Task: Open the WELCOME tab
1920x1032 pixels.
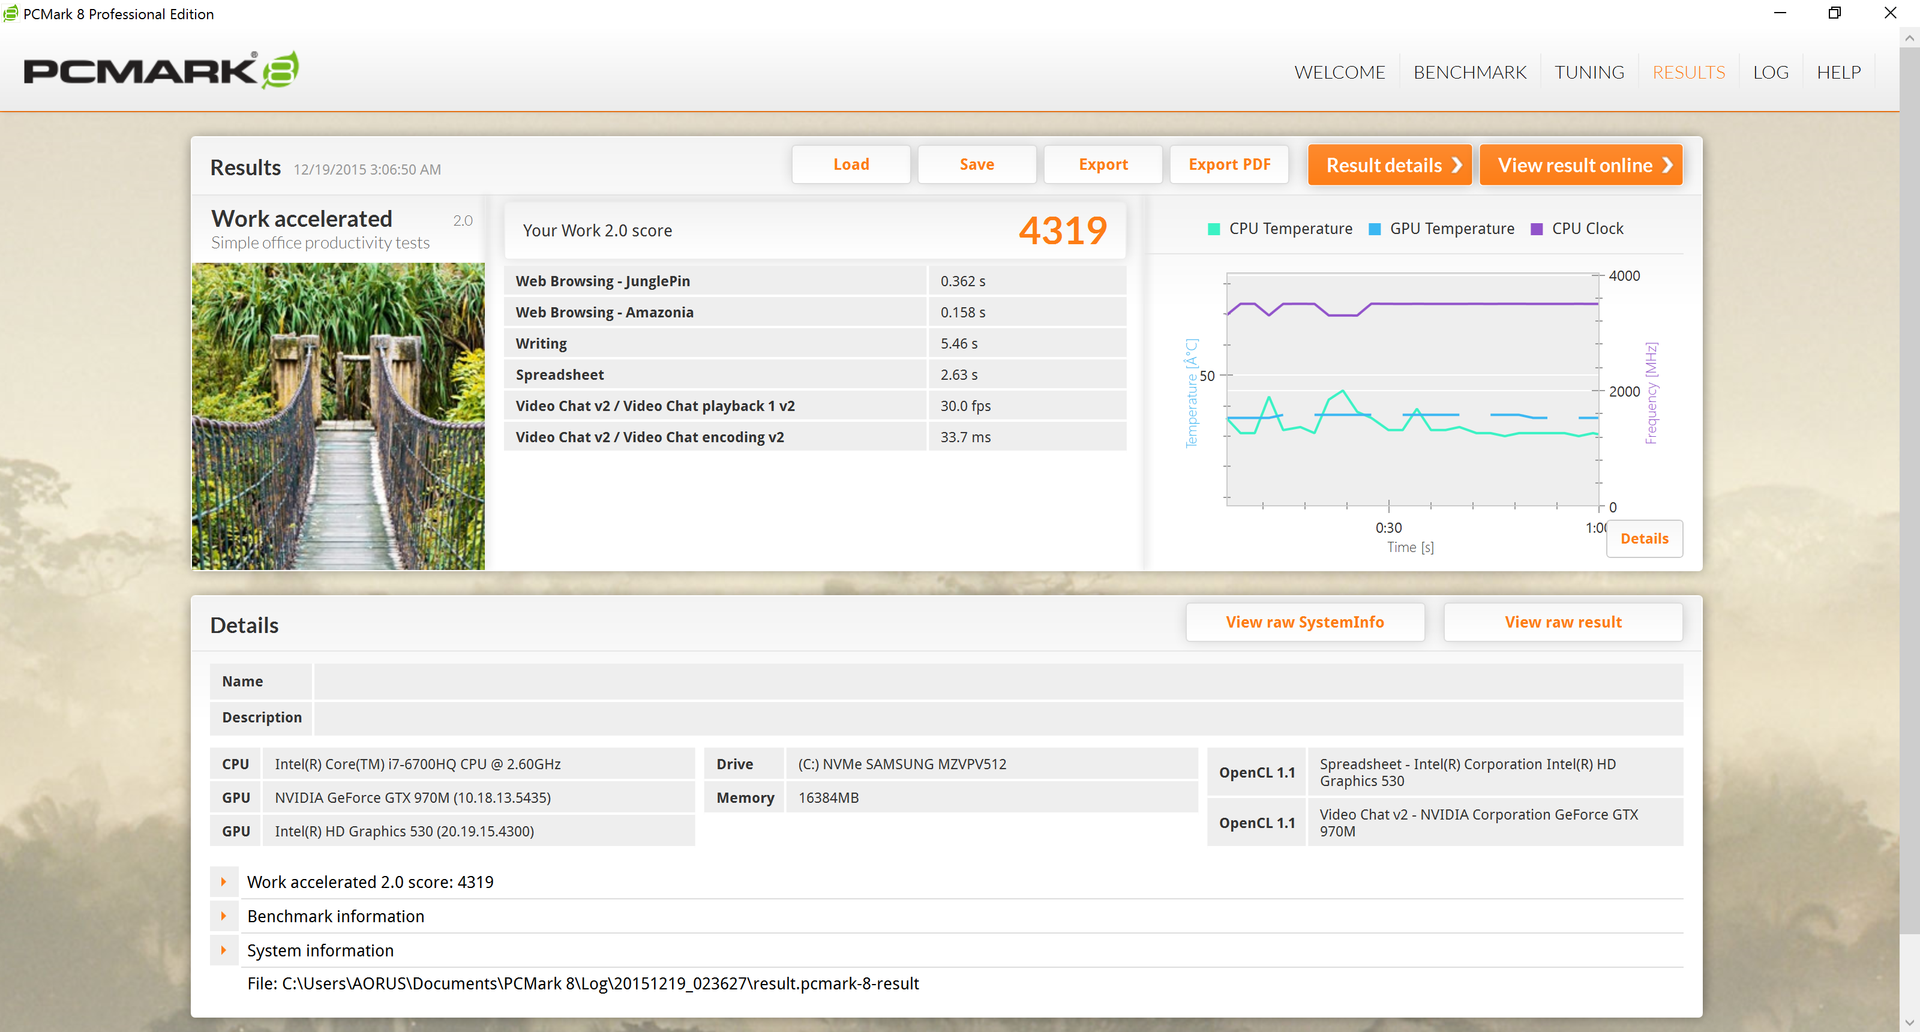Action: coord(1340,72)
